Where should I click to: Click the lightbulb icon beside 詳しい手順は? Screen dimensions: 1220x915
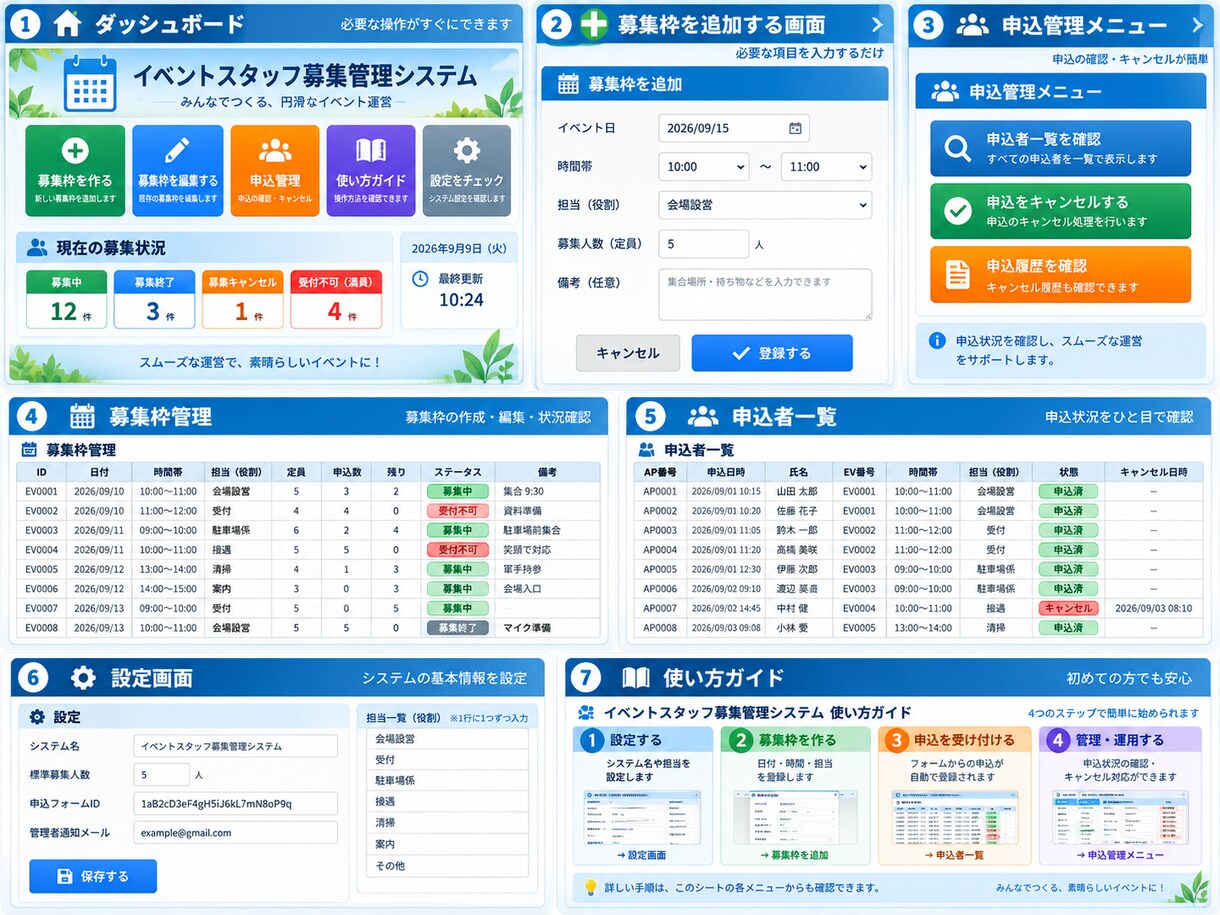click(x=590, y=887)
